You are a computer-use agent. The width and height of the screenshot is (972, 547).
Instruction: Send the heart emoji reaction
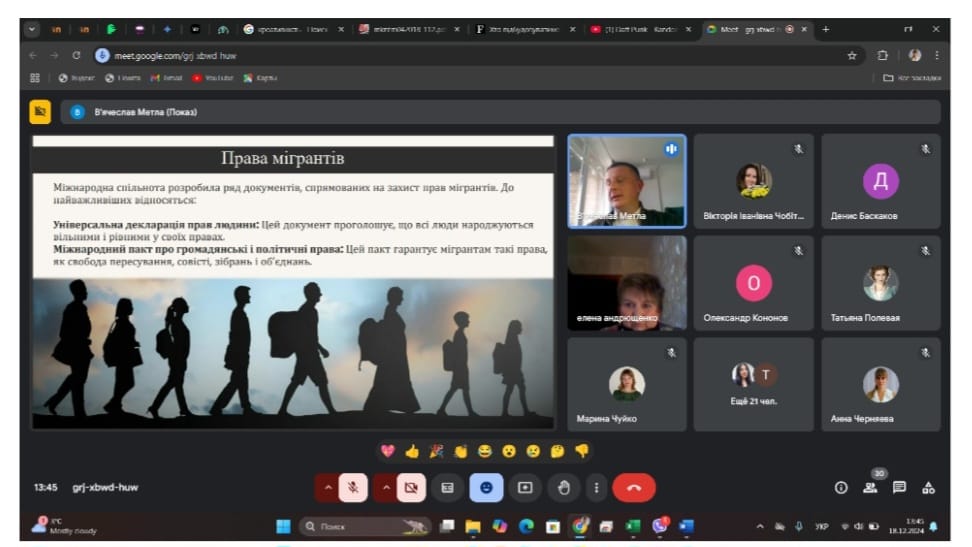click(388, 451)
